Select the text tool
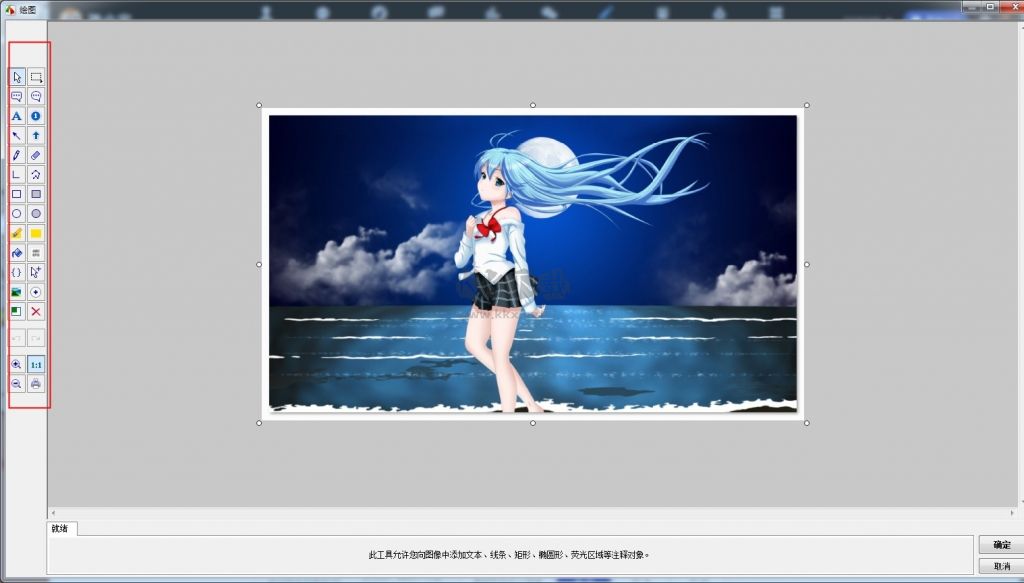The image size is (1024, 583). pos(16,116)
